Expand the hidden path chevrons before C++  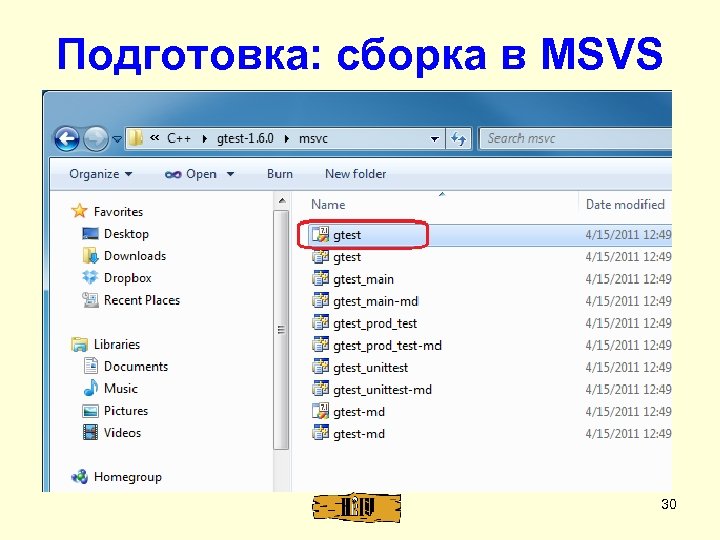point(155,137)
